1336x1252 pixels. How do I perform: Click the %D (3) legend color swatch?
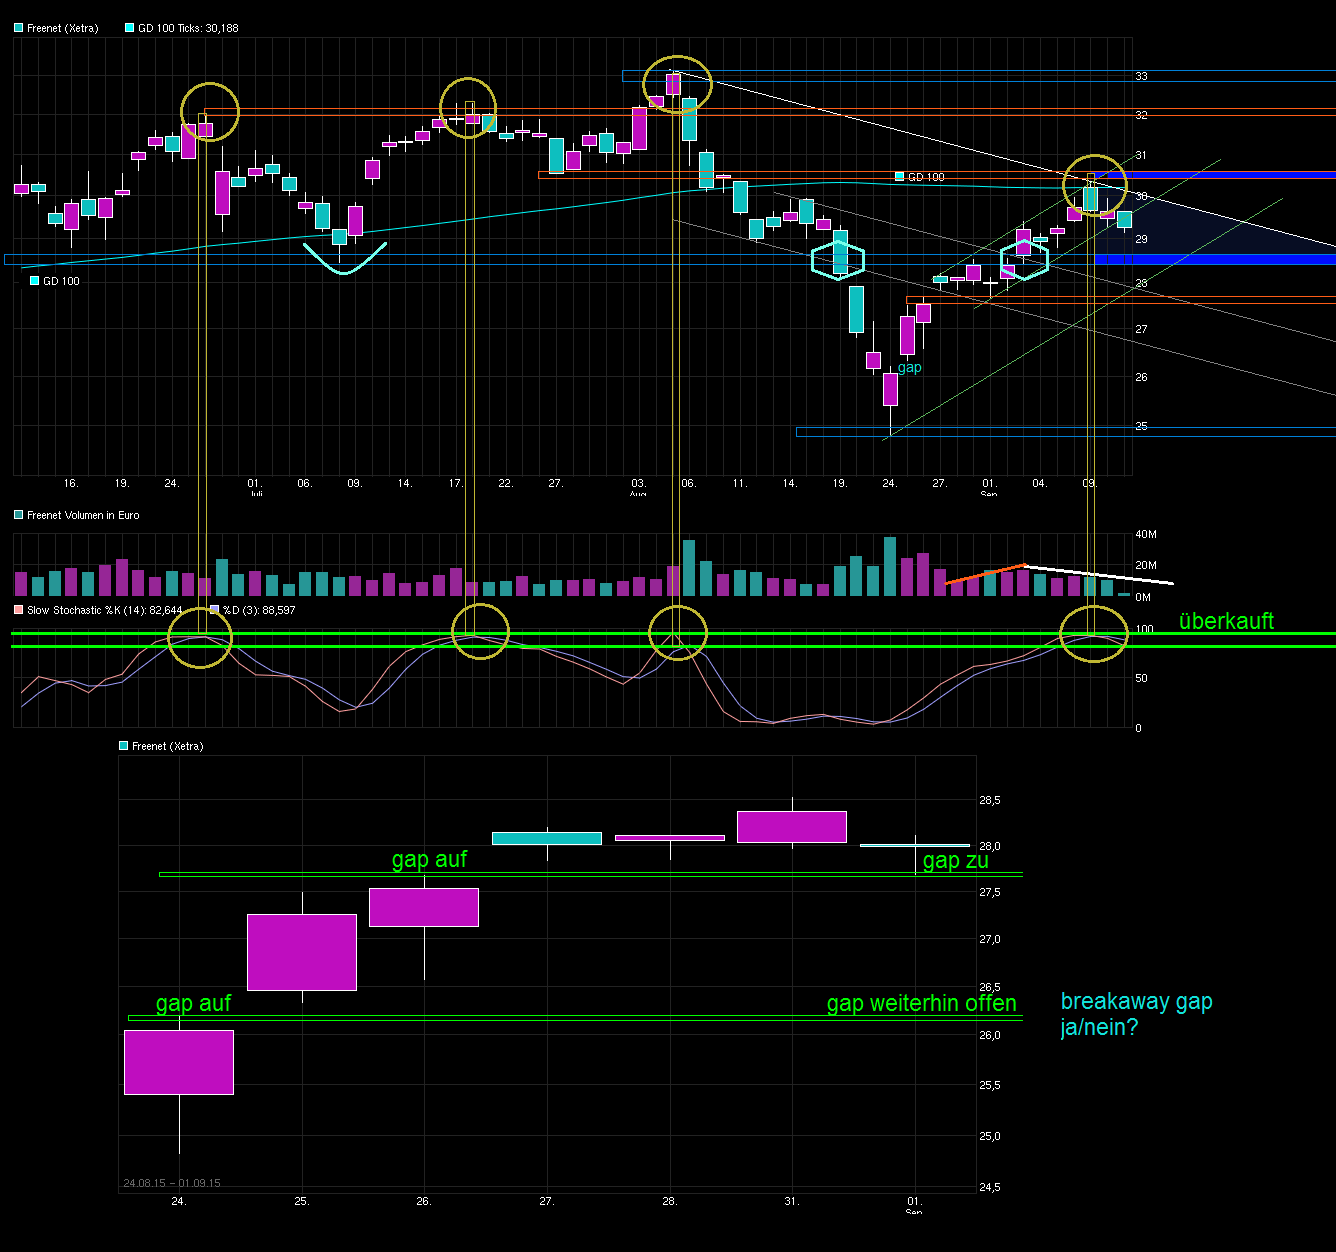pos(214,609)
